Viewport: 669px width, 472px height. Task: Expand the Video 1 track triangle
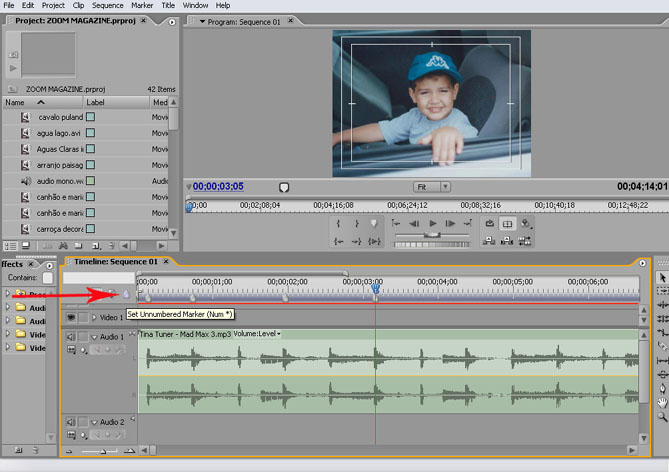[95, 317]
